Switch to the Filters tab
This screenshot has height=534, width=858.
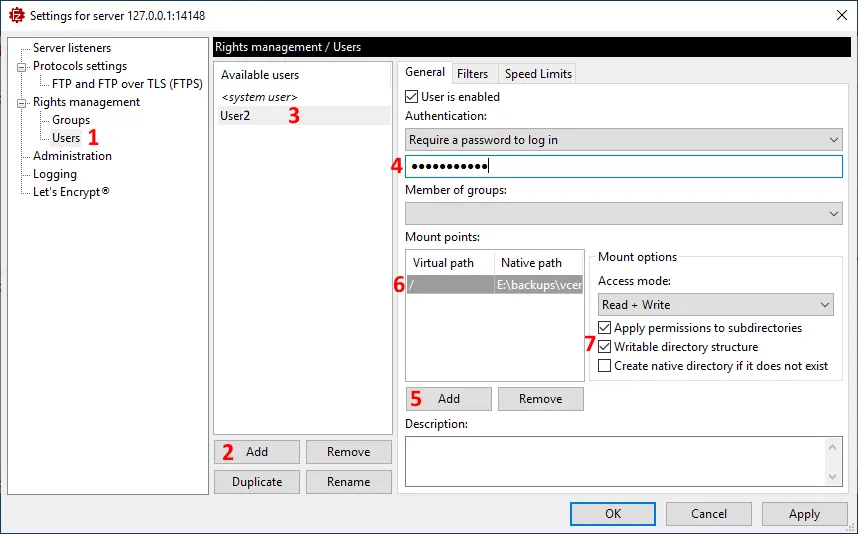coord(472,74)
